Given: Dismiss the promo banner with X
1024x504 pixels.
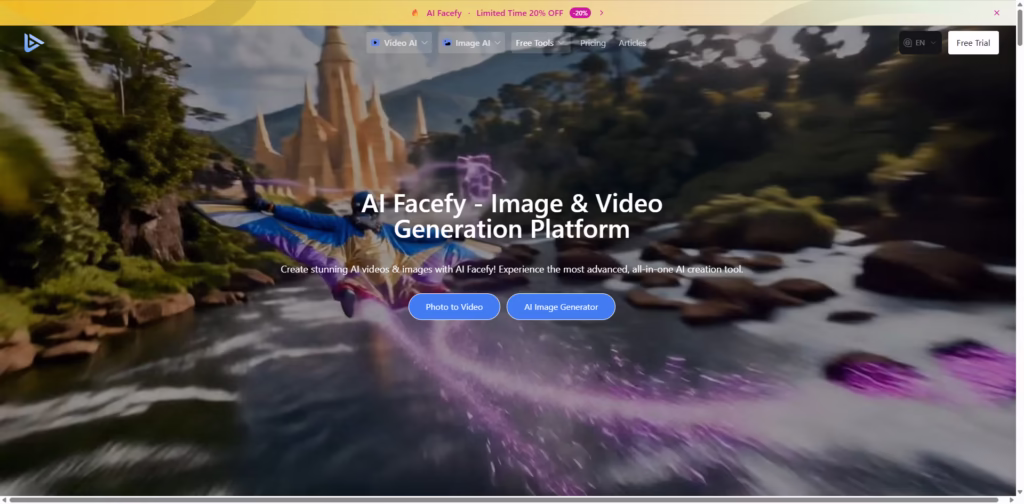Looking at the screenshot, I should point(996,13).
